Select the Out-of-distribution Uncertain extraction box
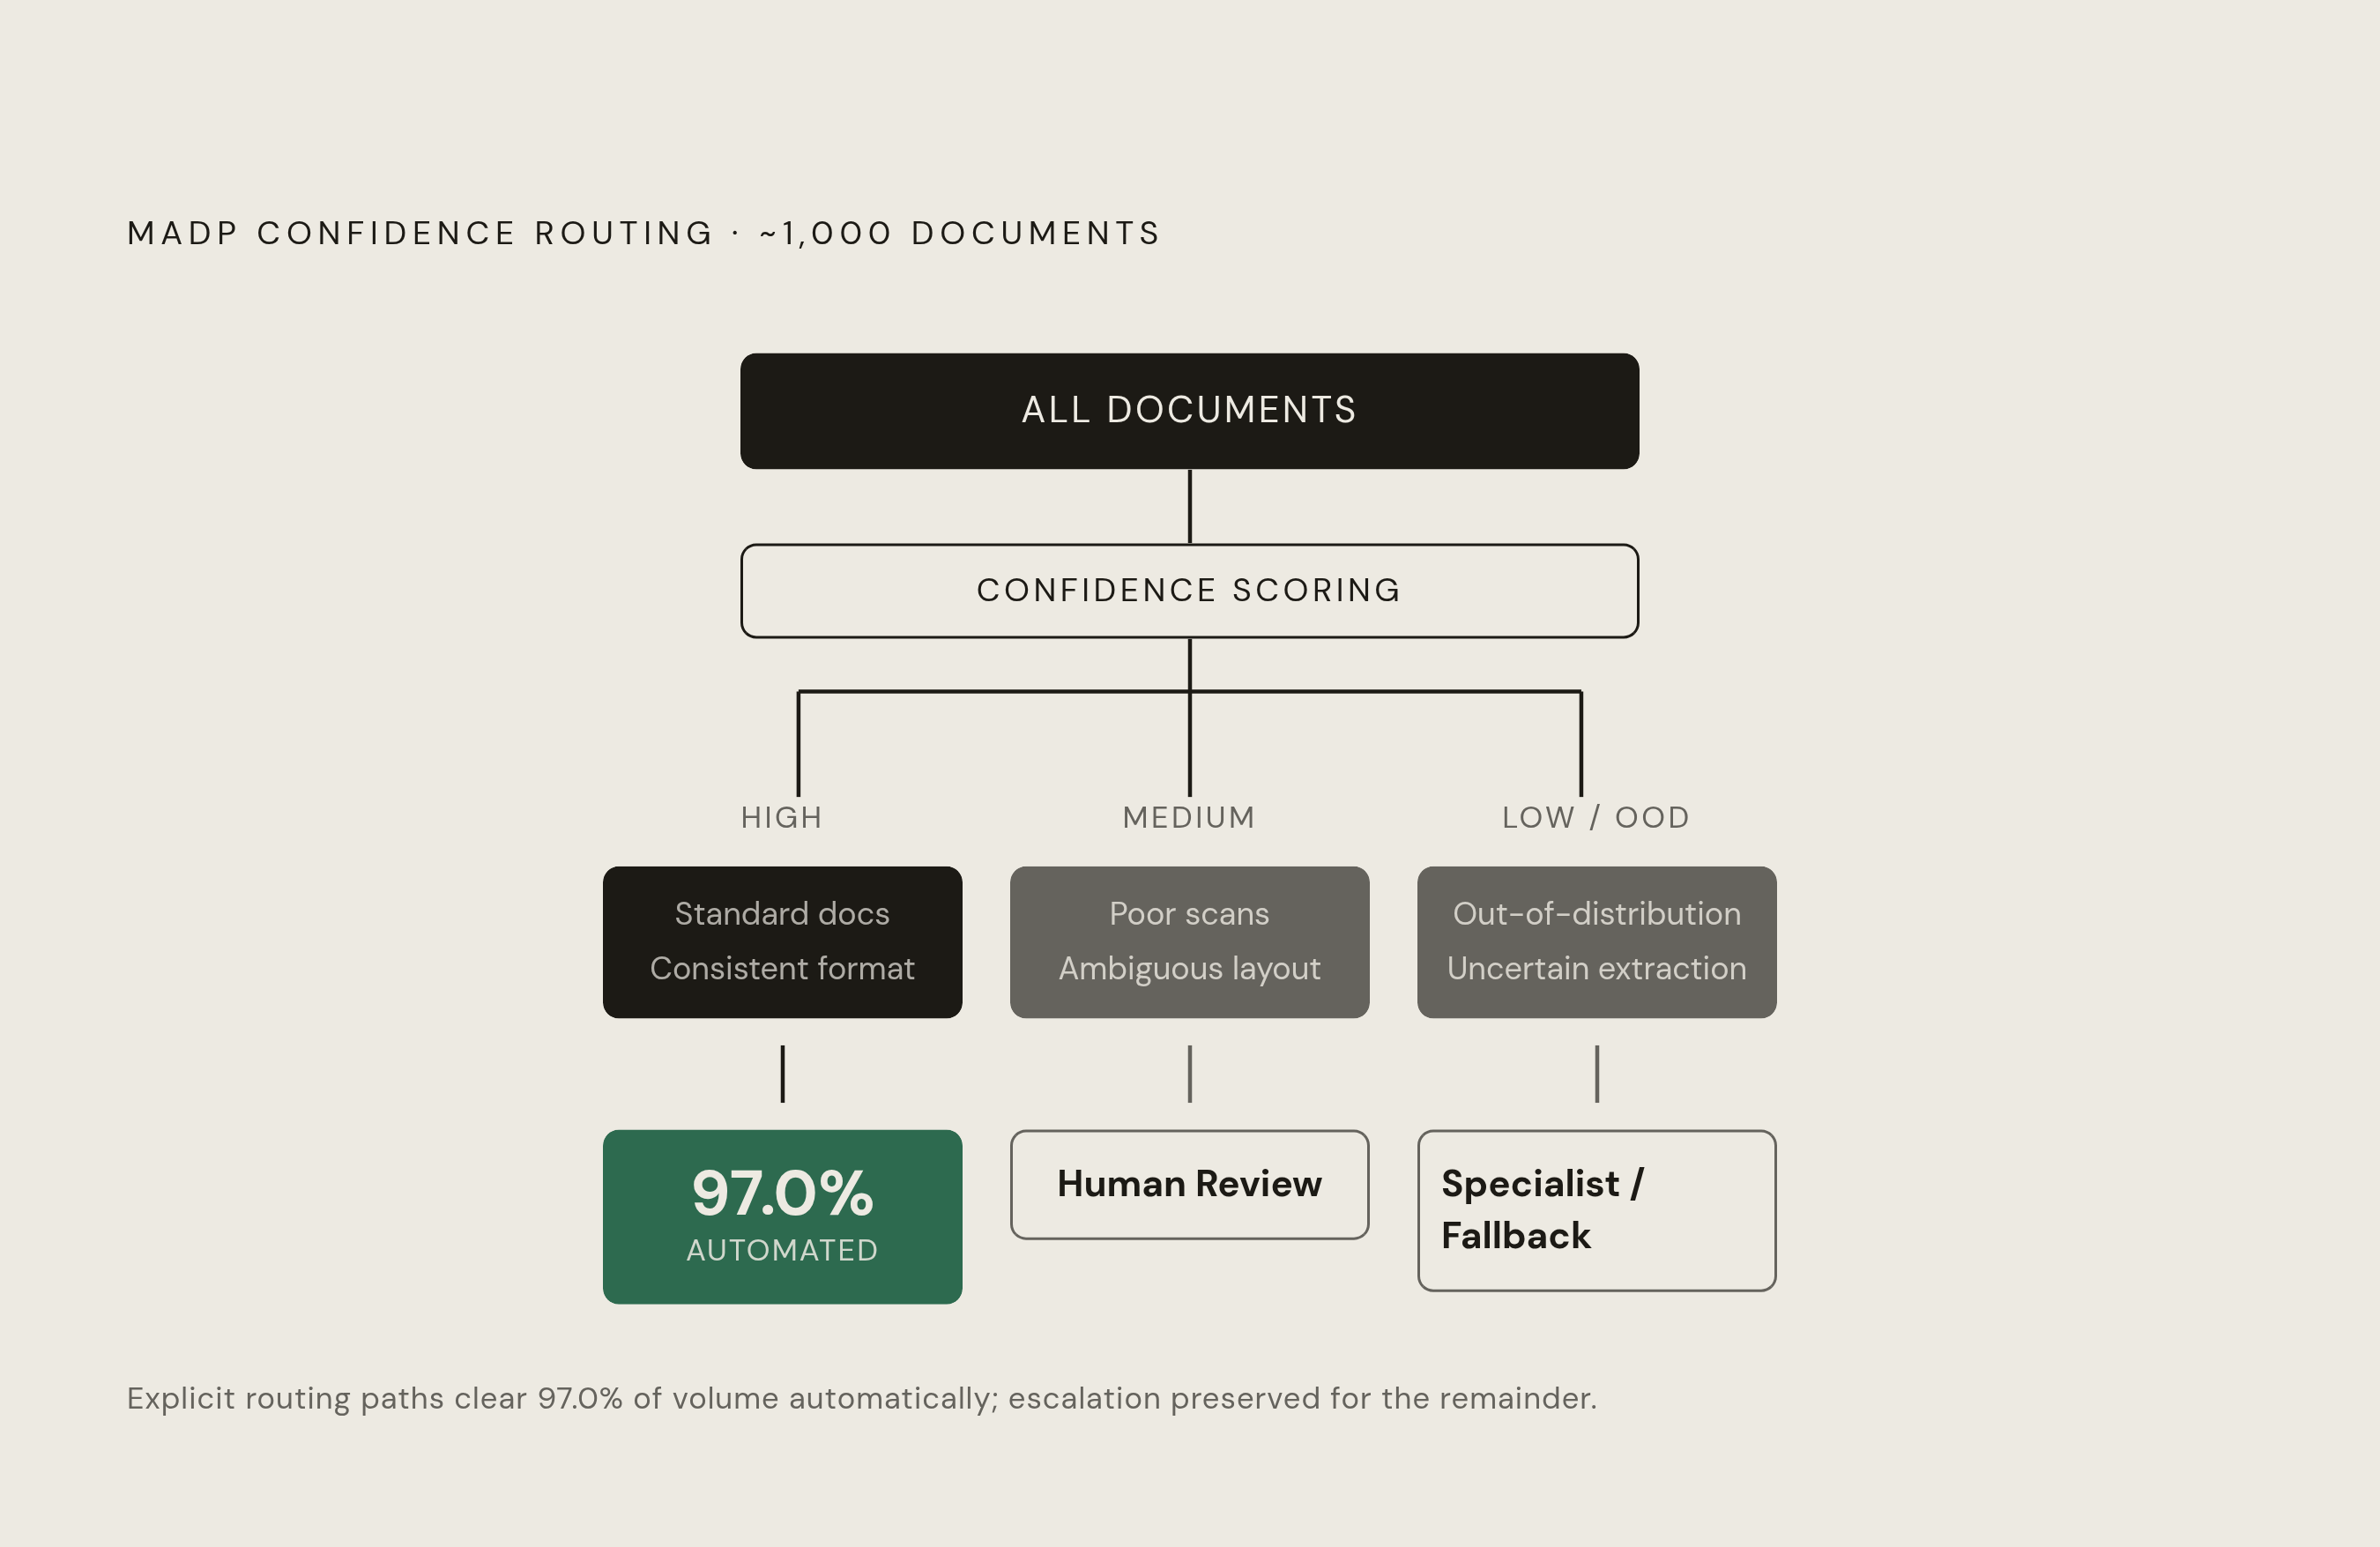 pyautogui.click(x=1596, y=942)
